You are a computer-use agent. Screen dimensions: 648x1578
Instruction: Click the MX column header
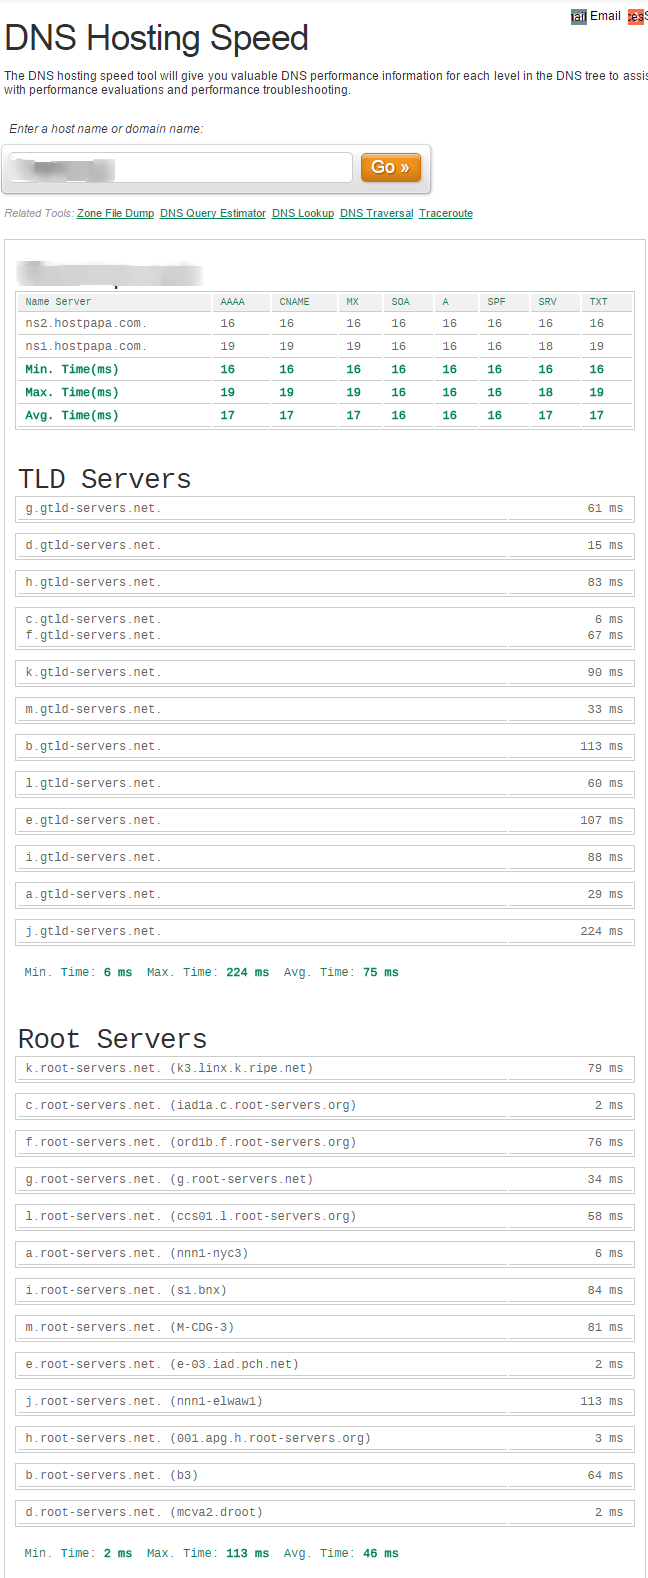tap(352, 302)
